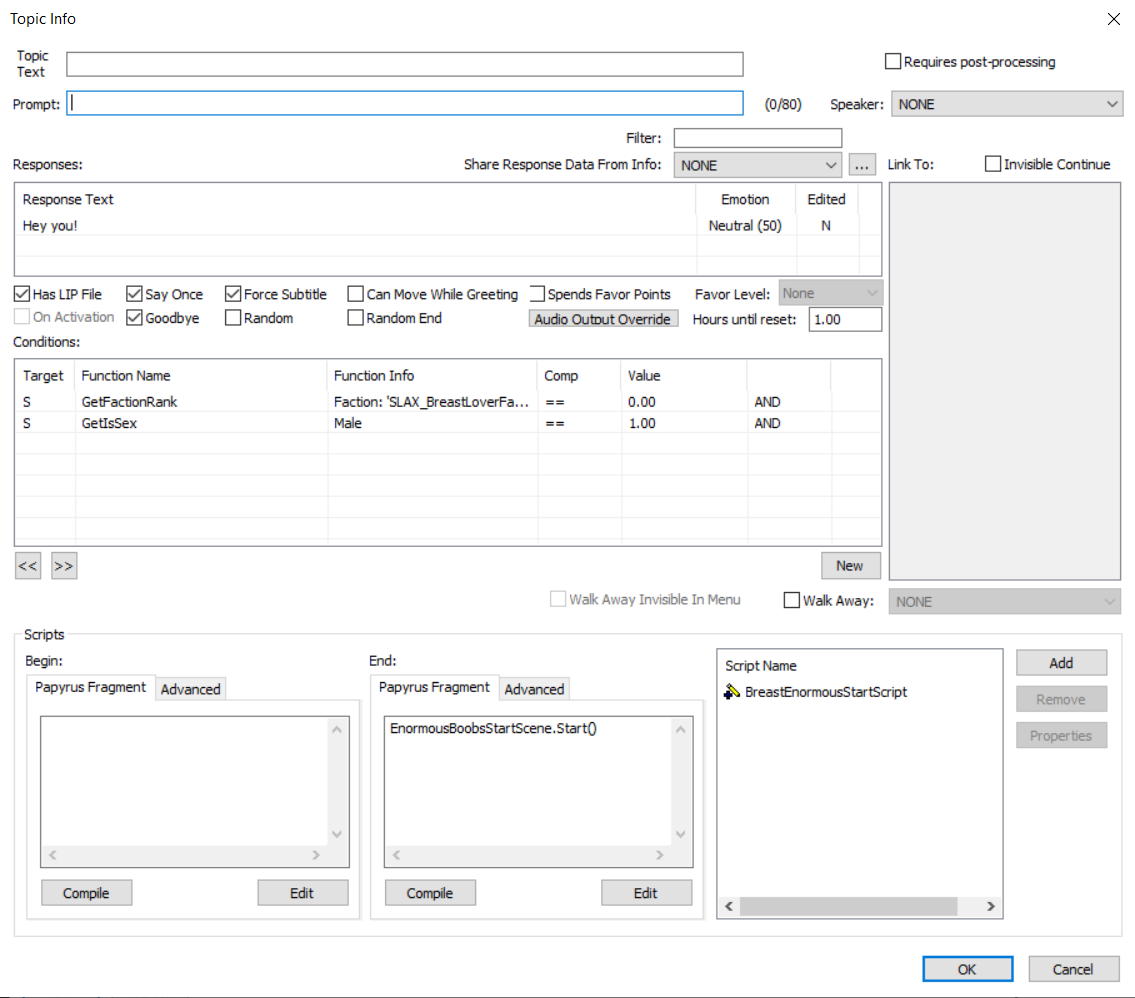Click Audio Output Override button
Screen dimensions: 1135x998
click(x=603, y=319)
